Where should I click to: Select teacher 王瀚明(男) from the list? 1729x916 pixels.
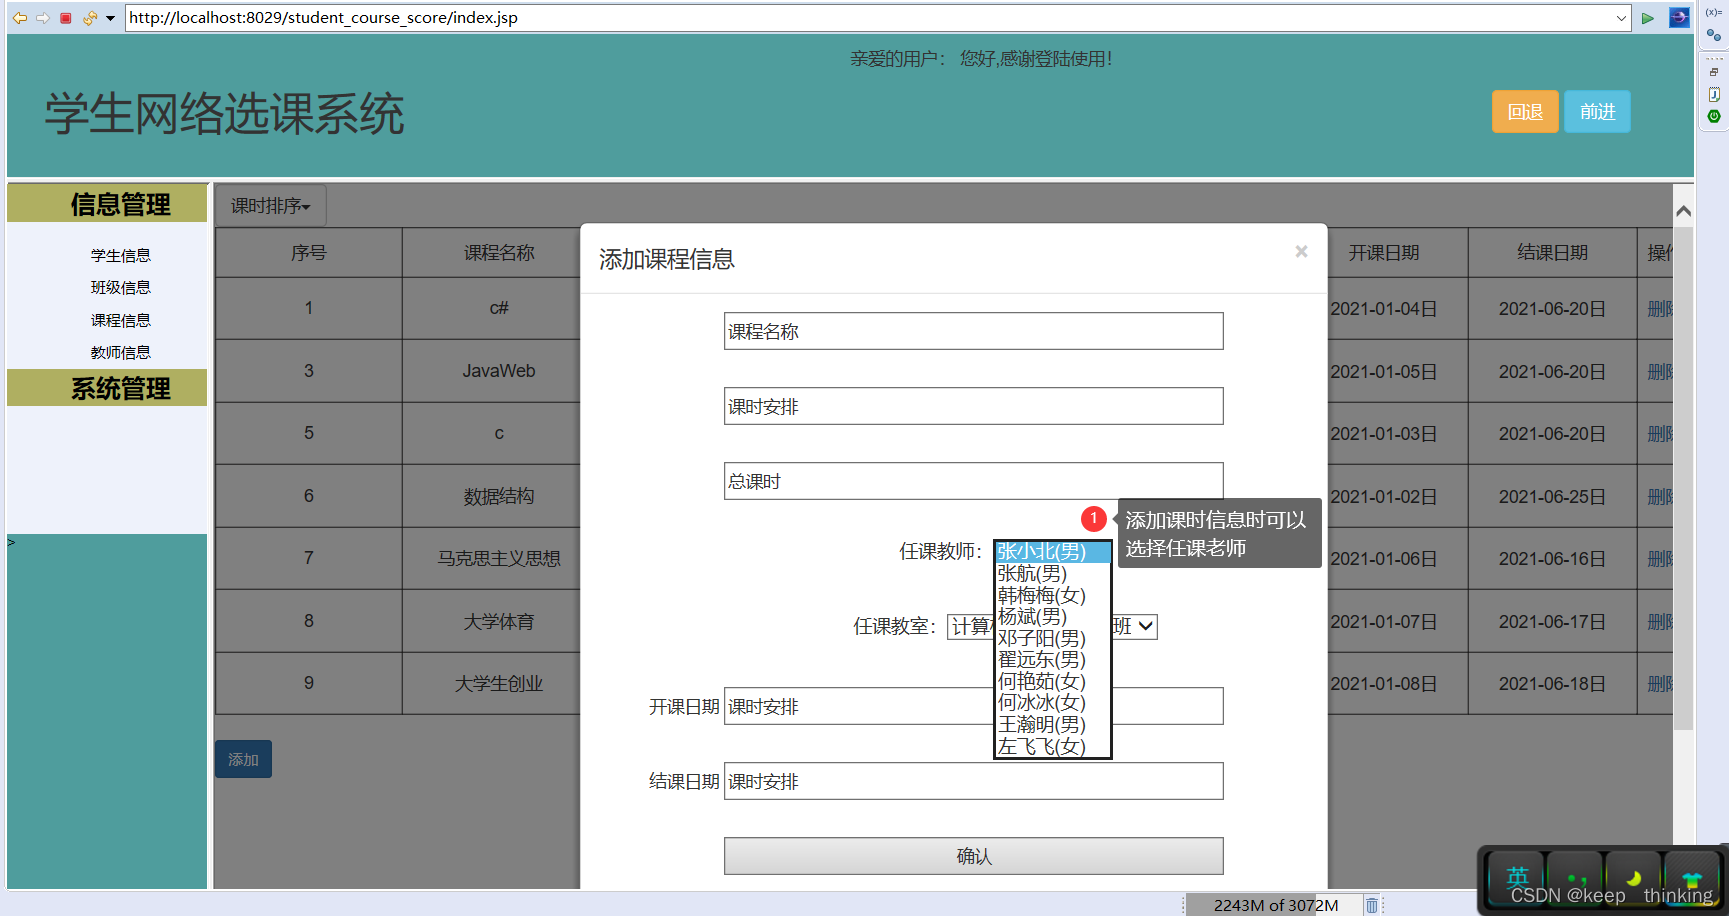click(1052, 725)
